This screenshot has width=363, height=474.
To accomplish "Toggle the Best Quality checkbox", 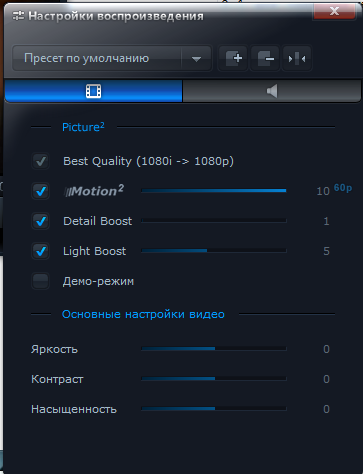I will (x=41, y=161).
